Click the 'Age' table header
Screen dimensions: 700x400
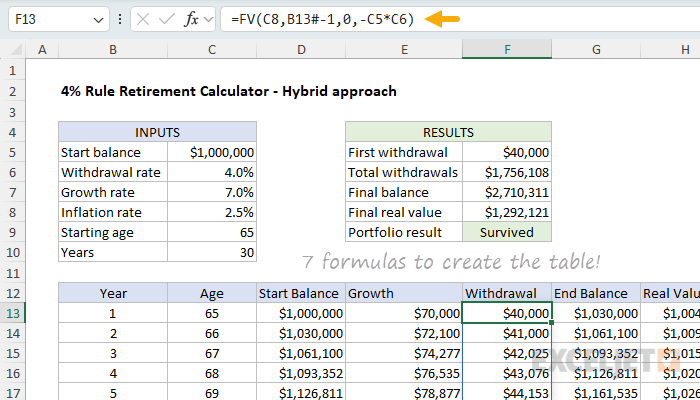212,293
